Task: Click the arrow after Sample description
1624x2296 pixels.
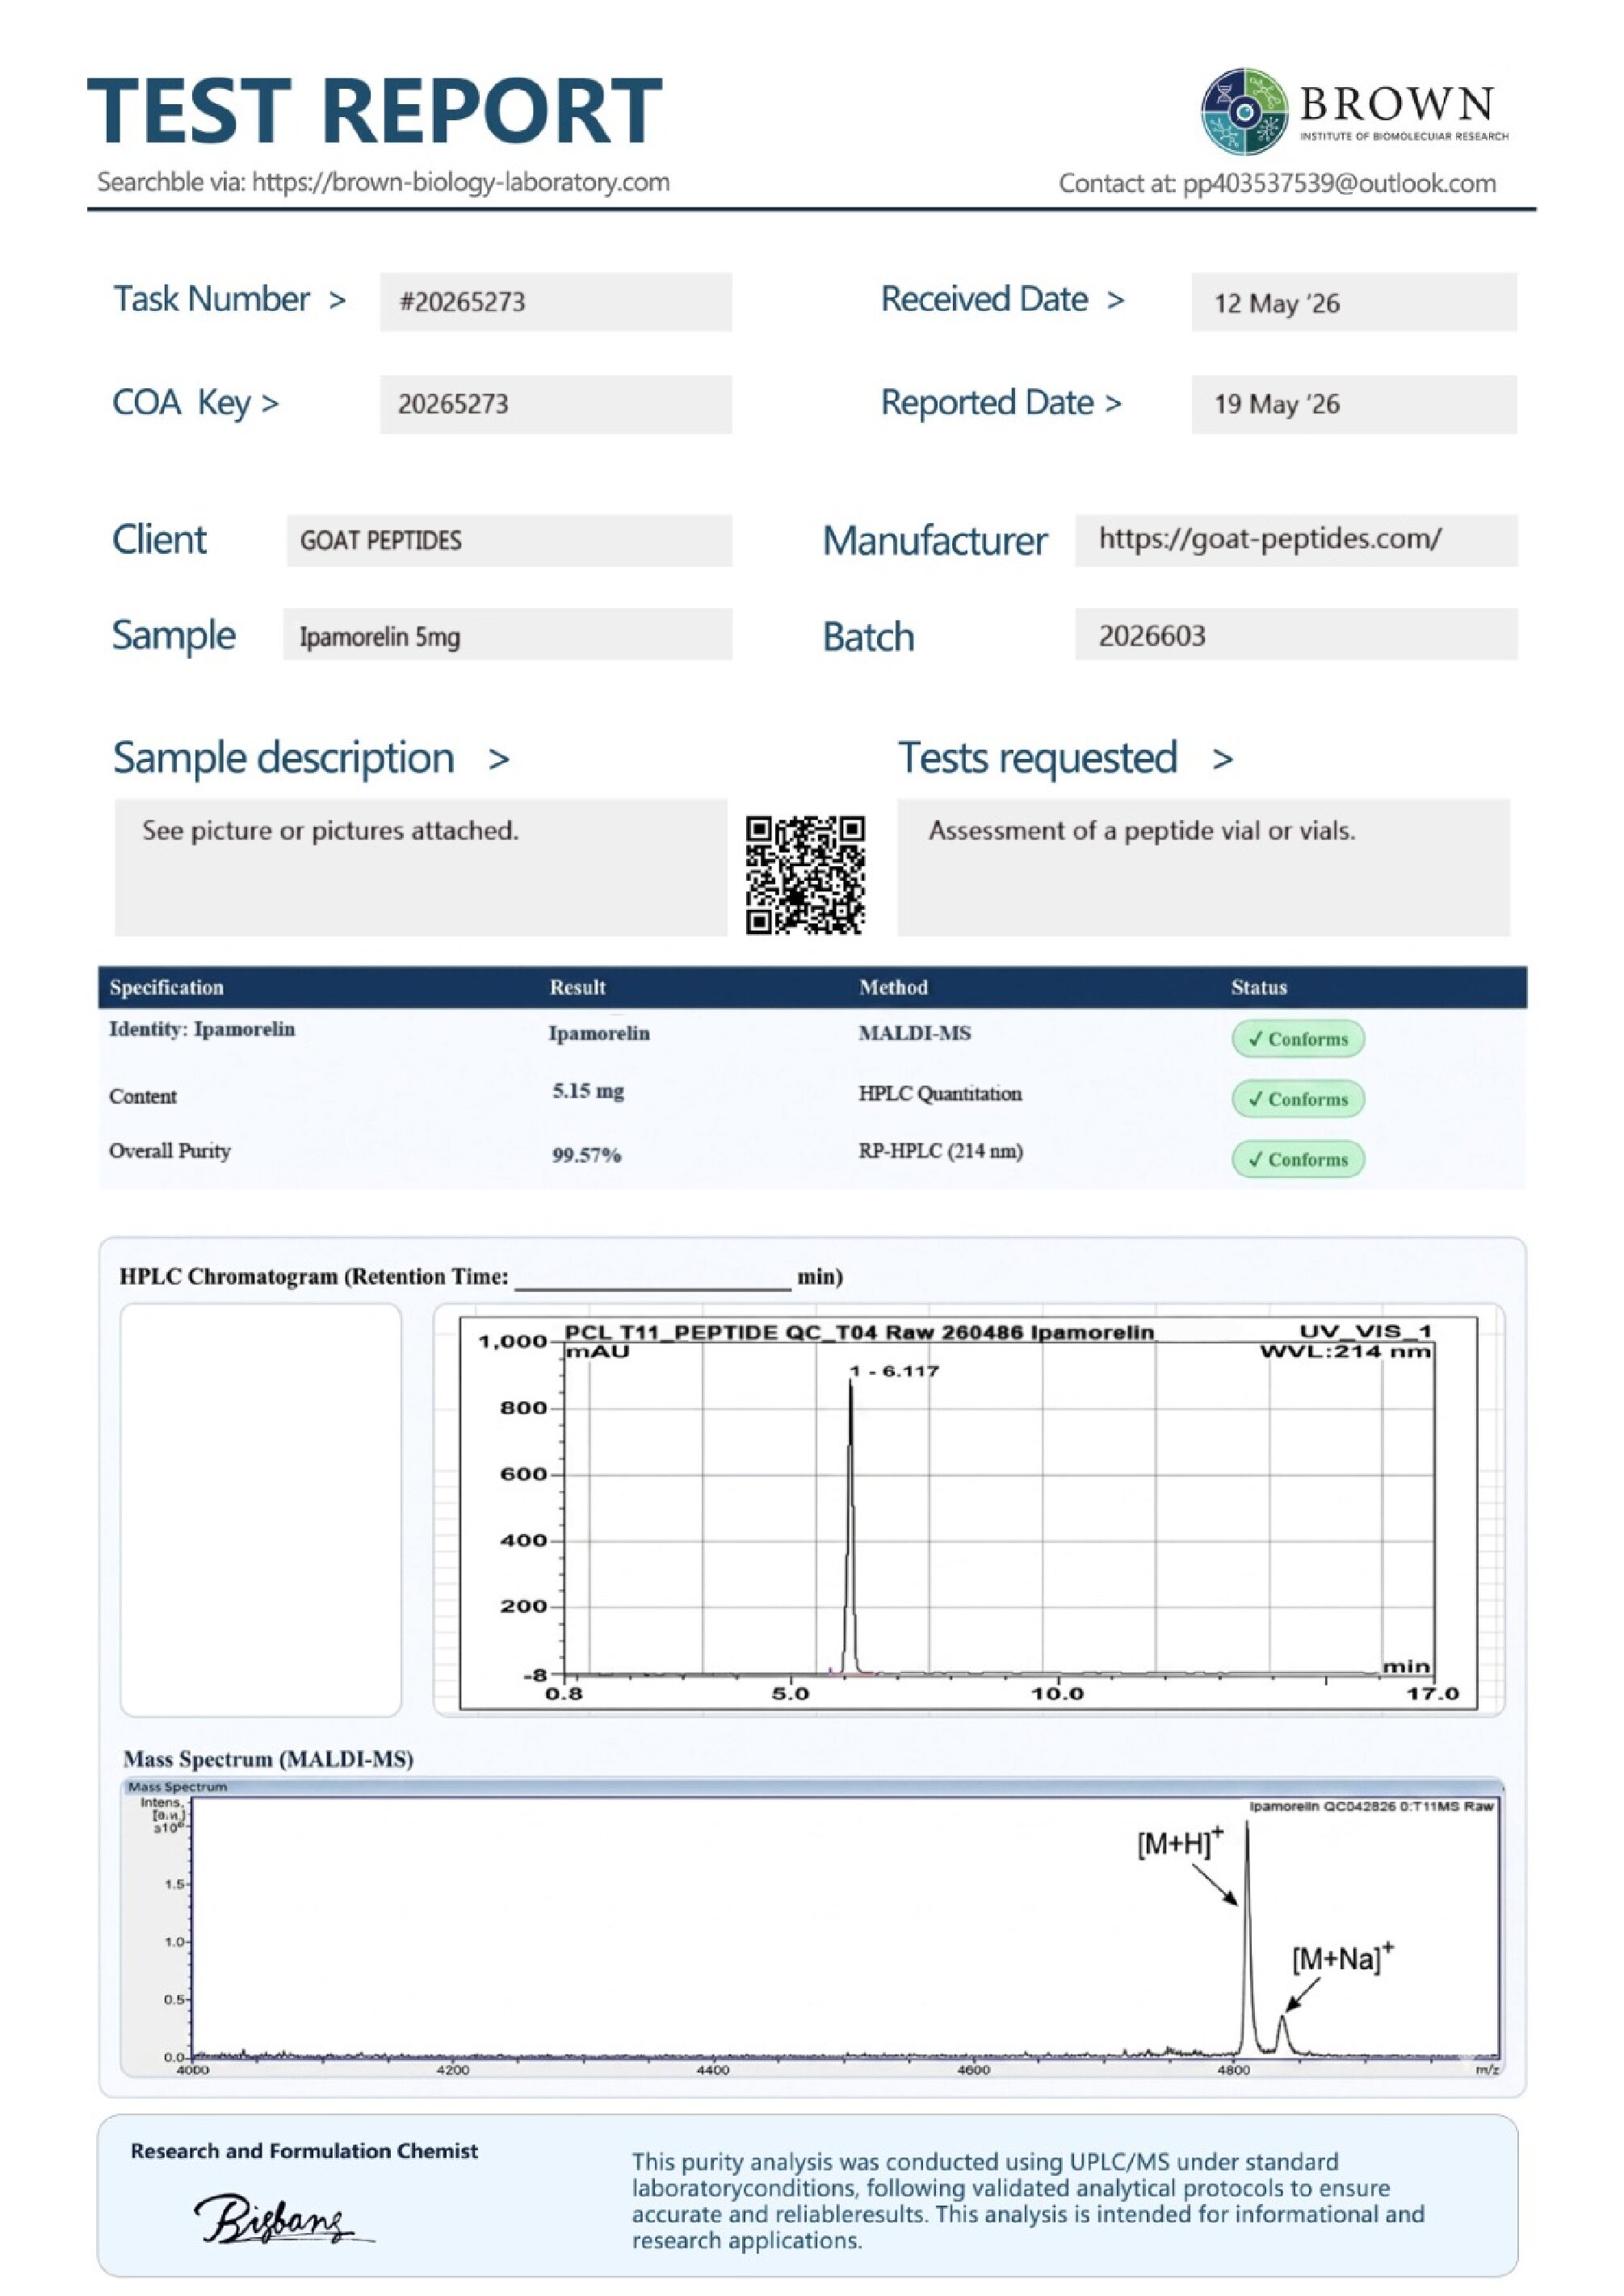Action: coord(499,760)
